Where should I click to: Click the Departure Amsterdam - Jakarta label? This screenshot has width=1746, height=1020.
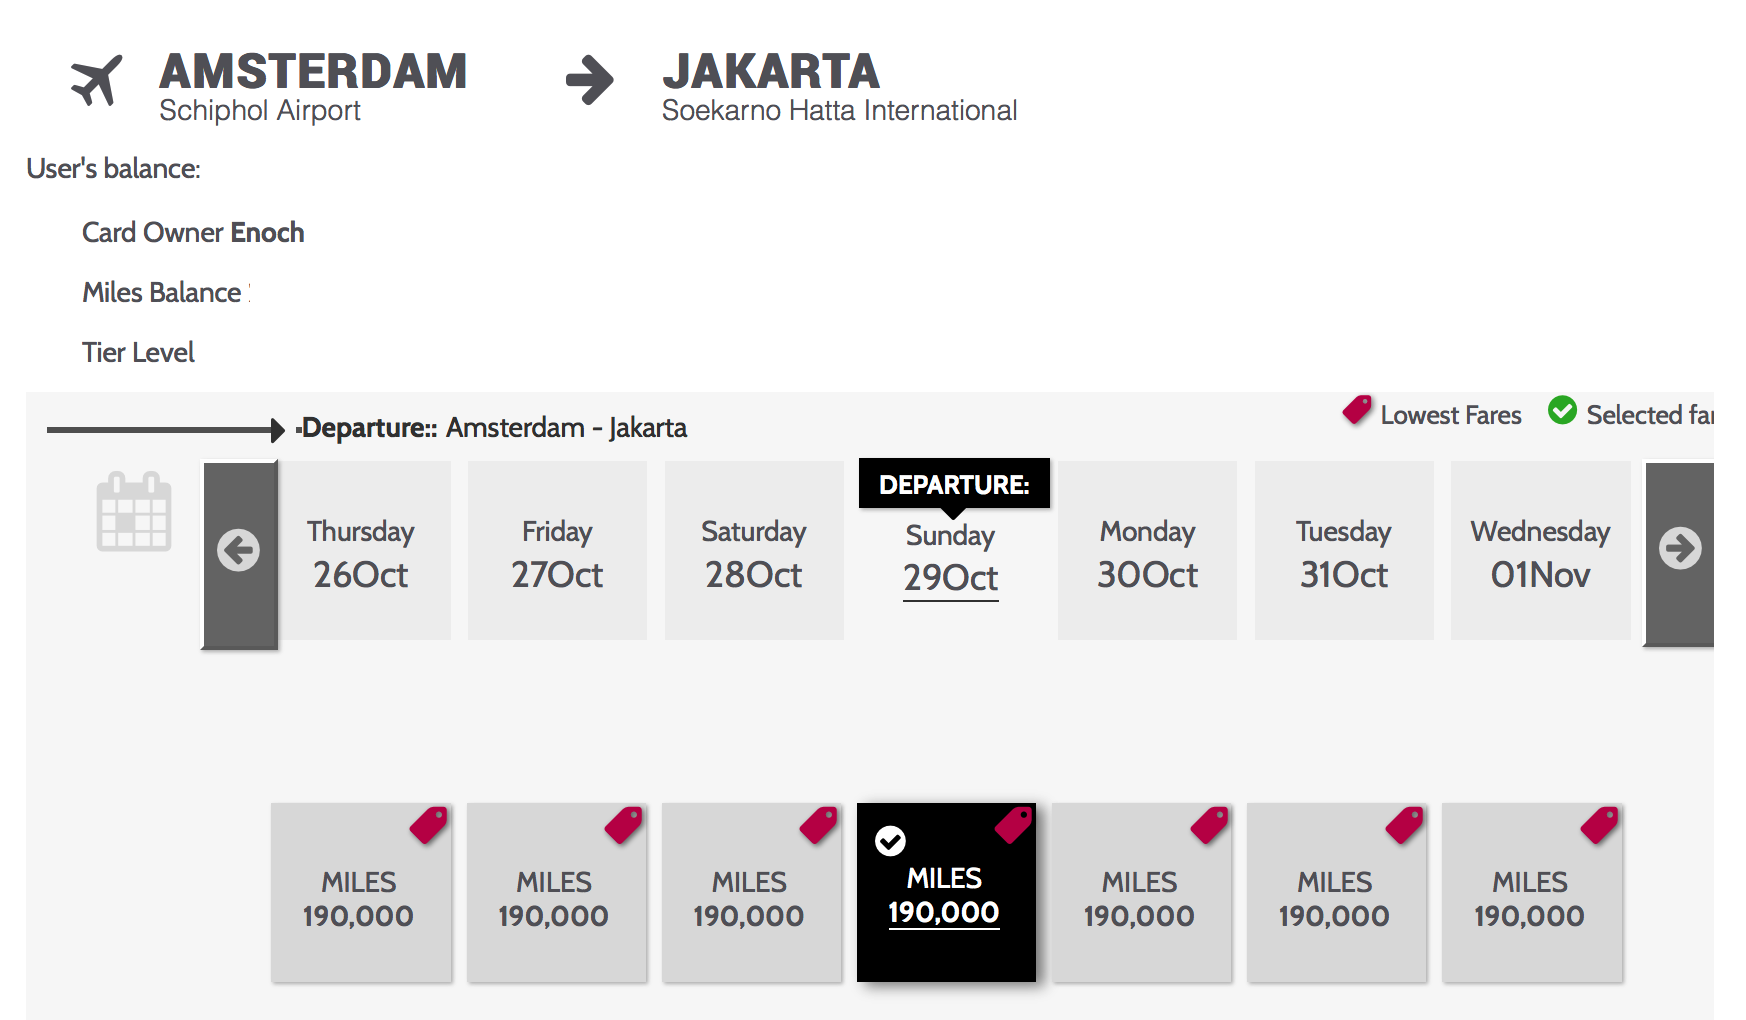[x=493, y=427]
